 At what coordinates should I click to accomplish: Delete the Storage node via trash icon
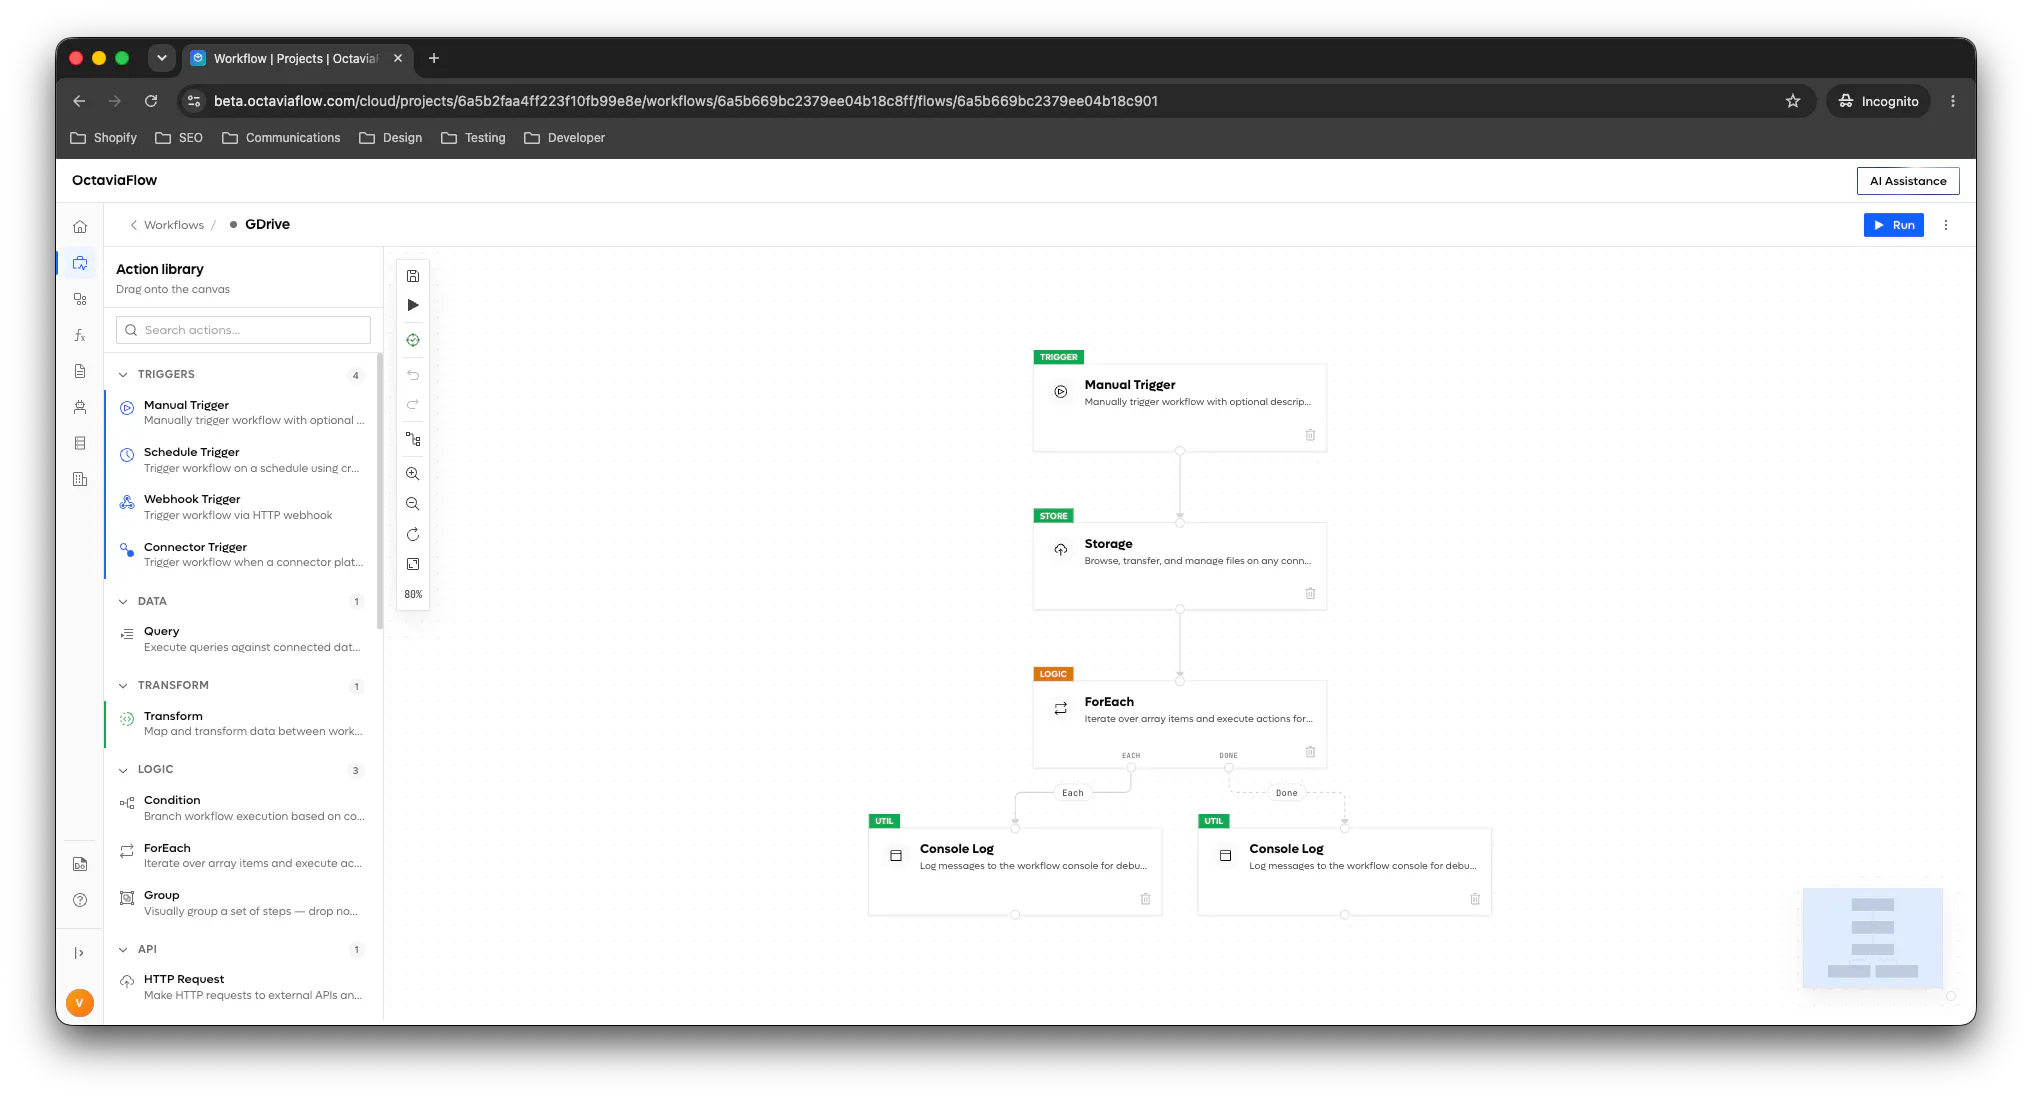tap(1310, 593)
